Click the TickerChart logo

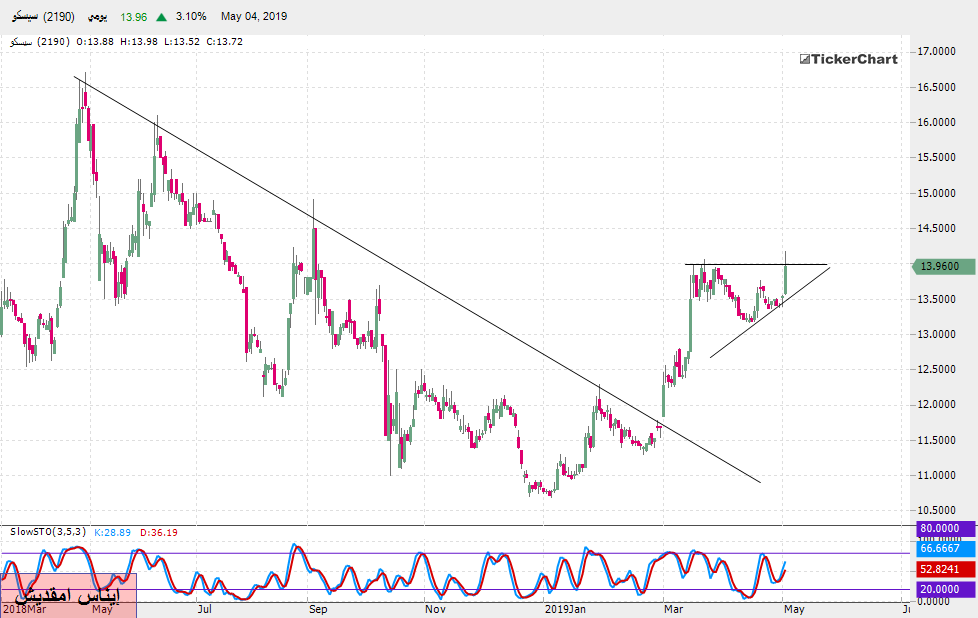coord(849,59)
